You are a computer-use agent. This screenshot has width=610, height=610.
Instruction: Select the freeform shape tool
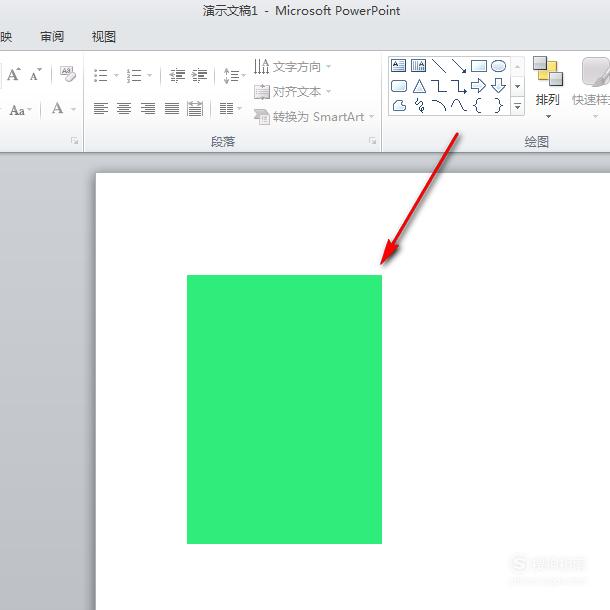(399, 105)
